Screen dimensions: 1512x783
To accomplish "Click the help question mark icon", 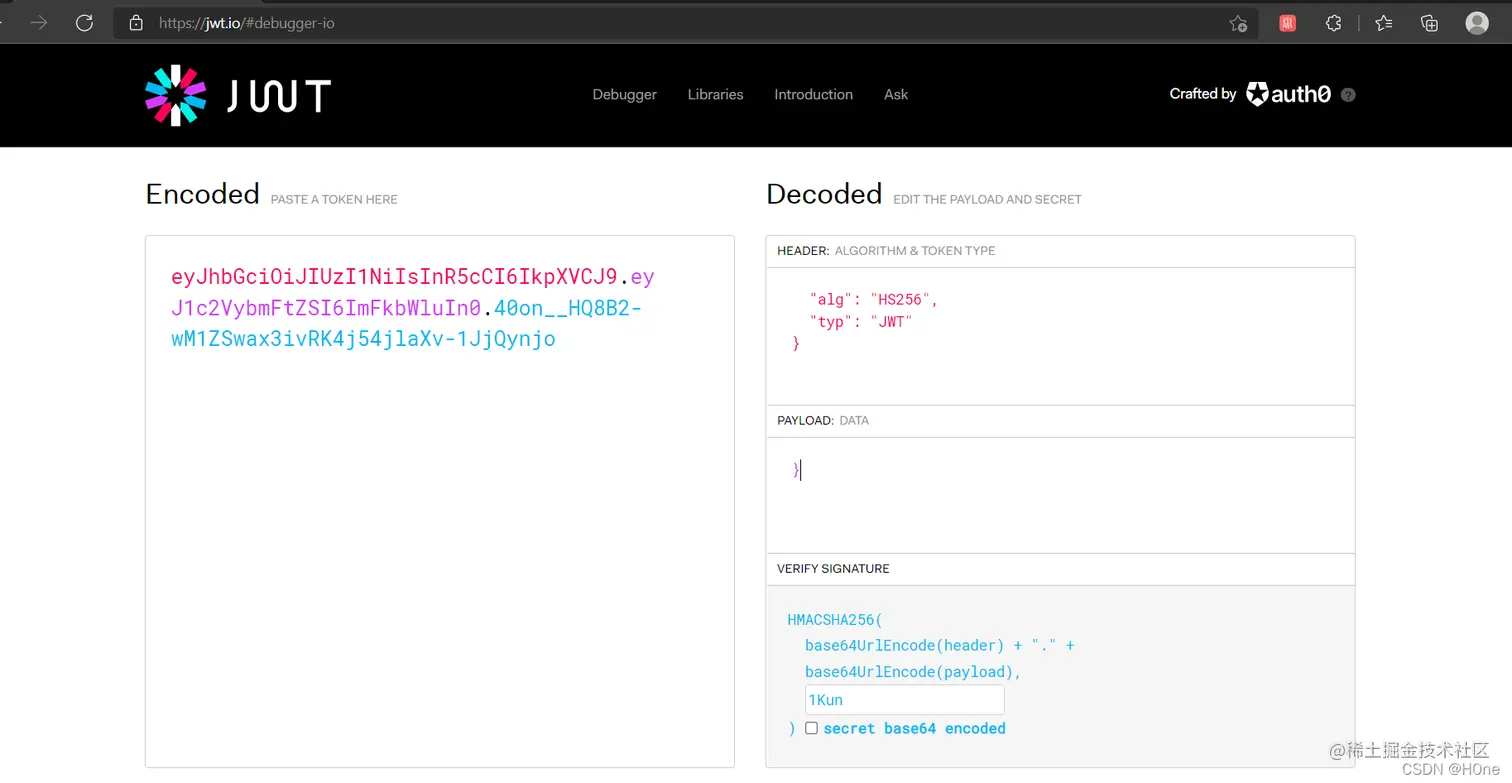I will 1348,95.
